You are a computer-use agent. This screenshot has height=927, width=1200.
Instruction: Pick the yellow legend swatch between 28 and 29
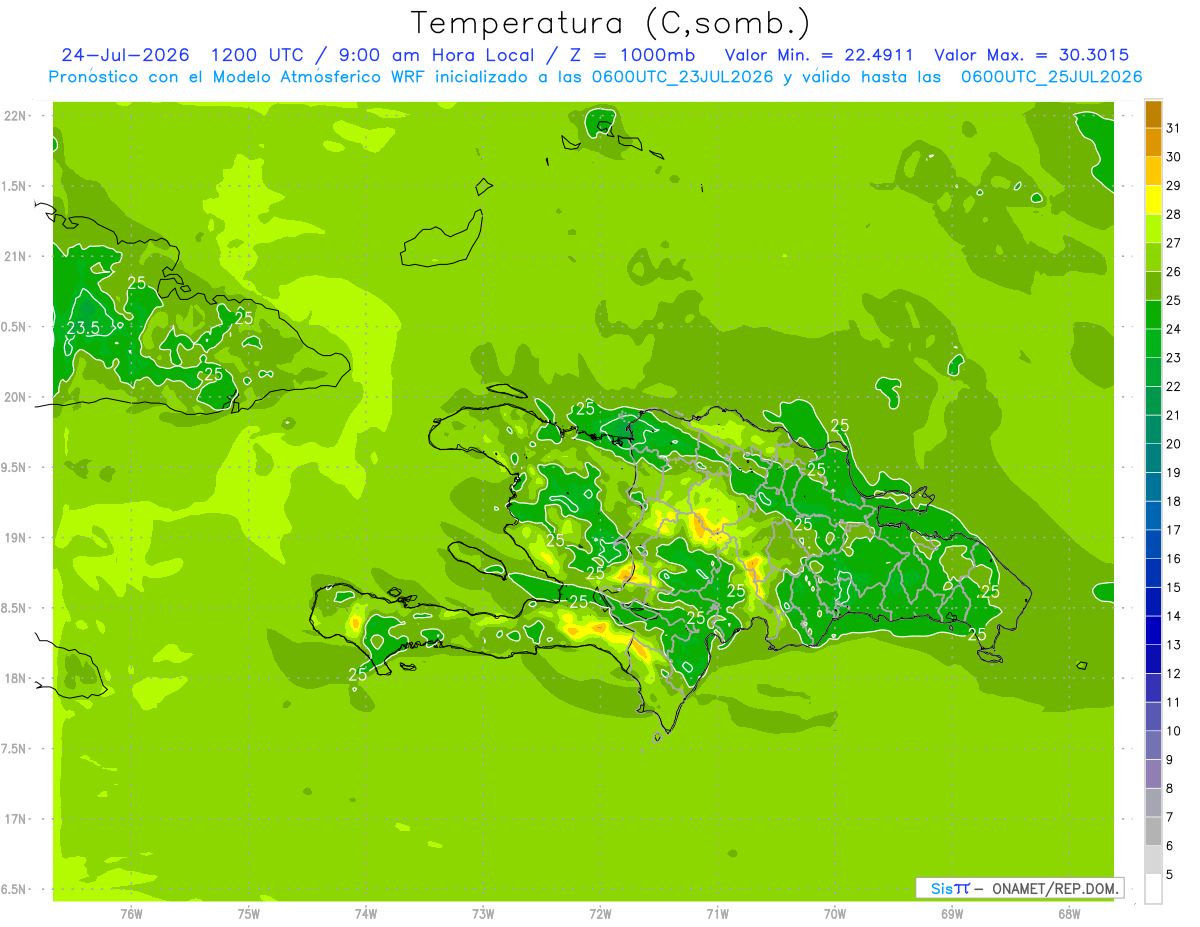tap(1153, 200)
